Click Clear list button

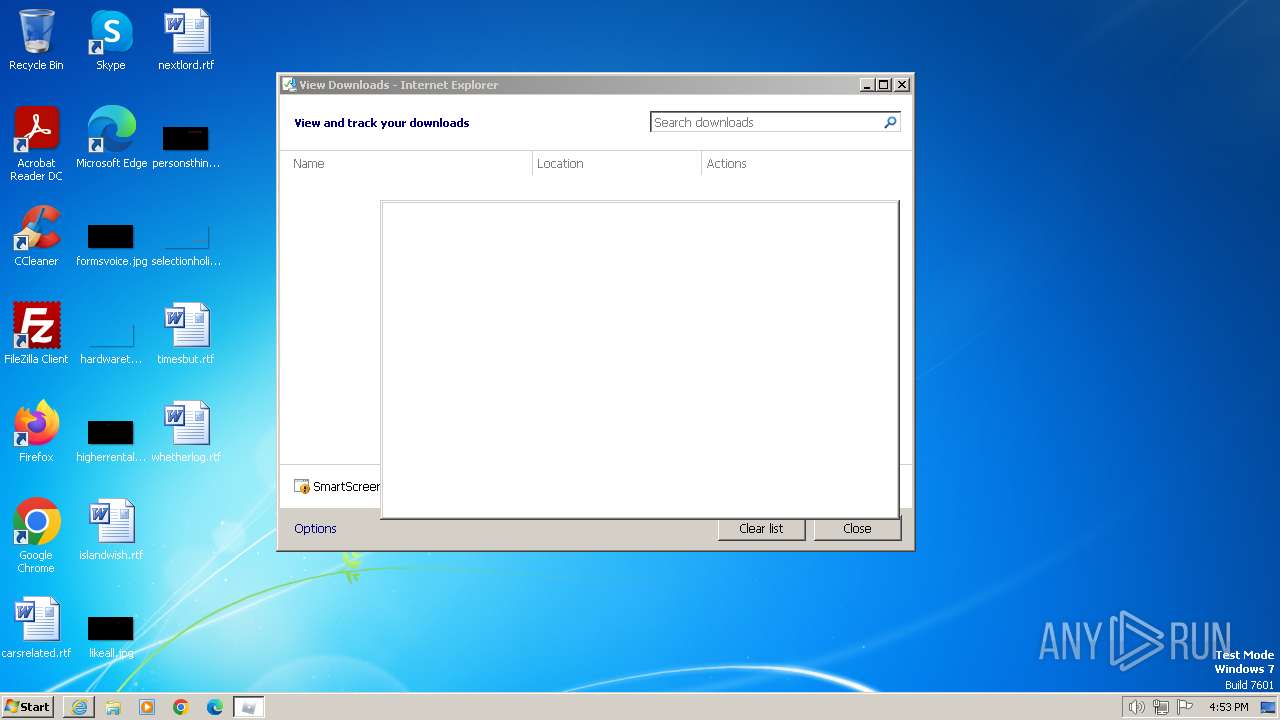point(761,528)
